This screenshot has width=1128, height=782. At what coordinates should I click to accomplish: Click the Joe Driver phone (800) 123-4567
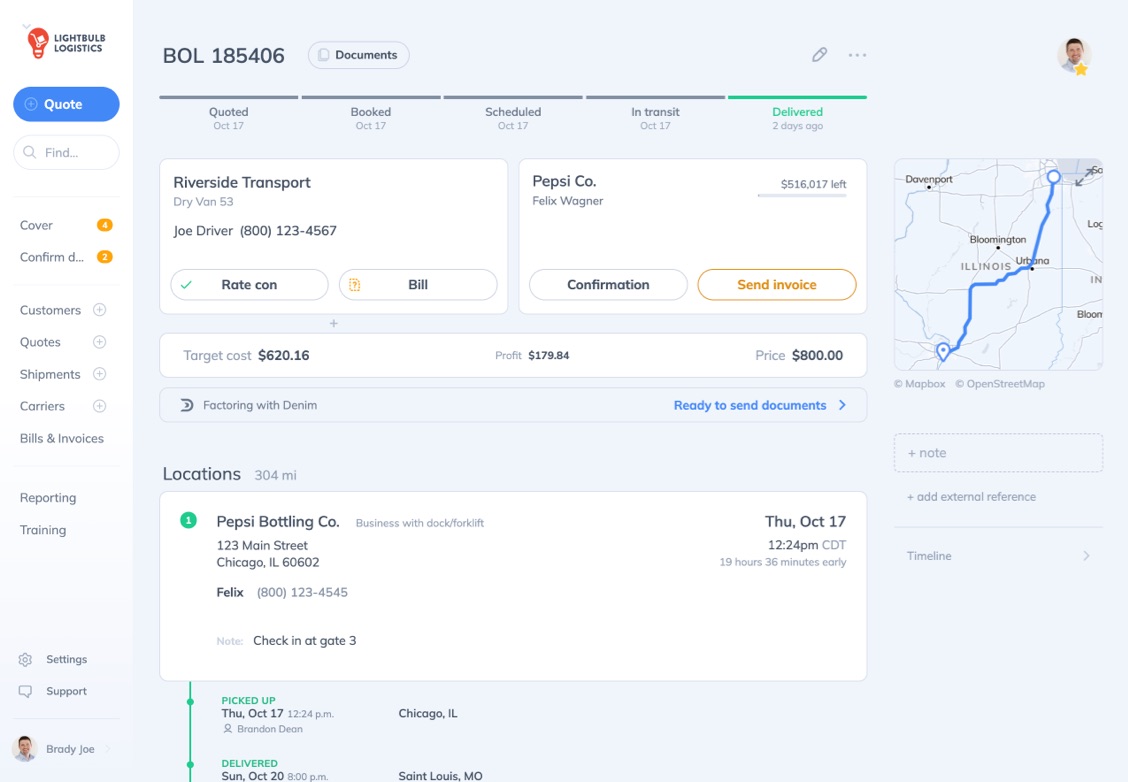288,231
